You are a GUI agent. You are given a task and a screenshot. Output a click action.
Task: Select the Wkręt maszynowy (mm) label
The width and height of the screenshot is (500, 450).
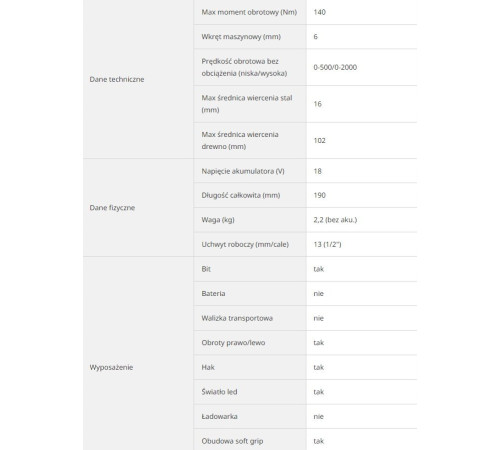coord(241,37)
